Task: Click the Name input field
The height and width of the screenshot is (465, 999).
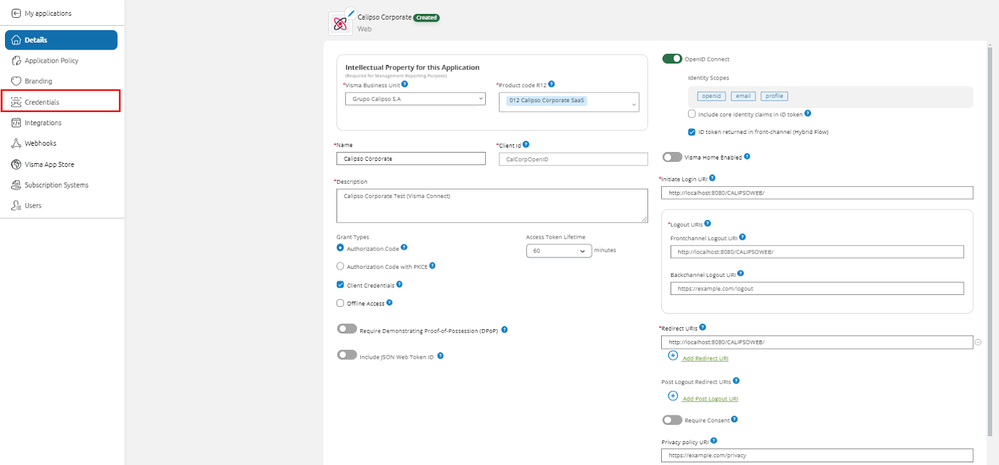Action: click(411, 159)
